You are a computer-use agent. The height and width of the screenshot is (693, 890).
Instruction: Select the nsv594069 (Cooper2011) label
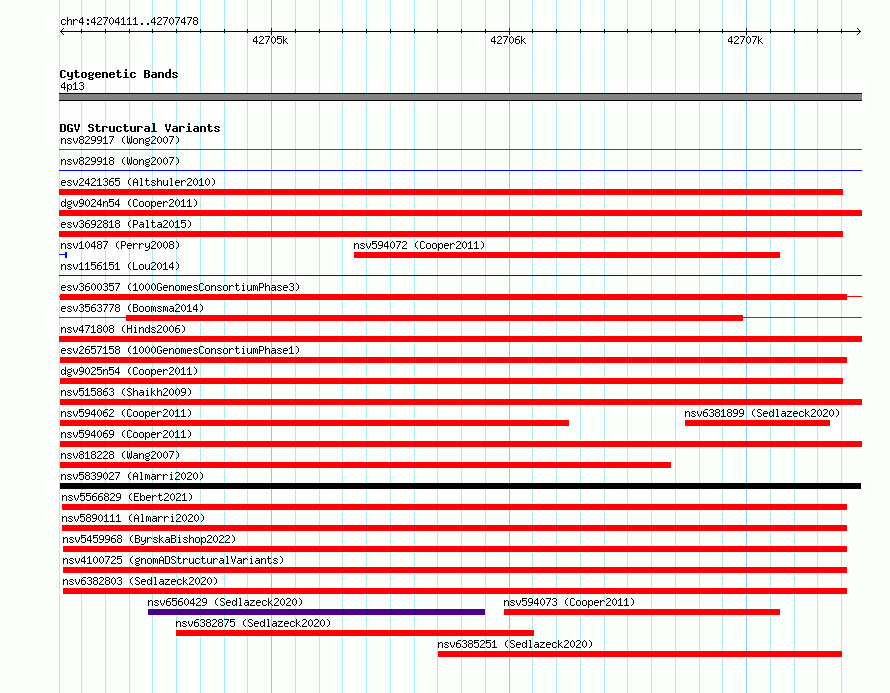126,434
